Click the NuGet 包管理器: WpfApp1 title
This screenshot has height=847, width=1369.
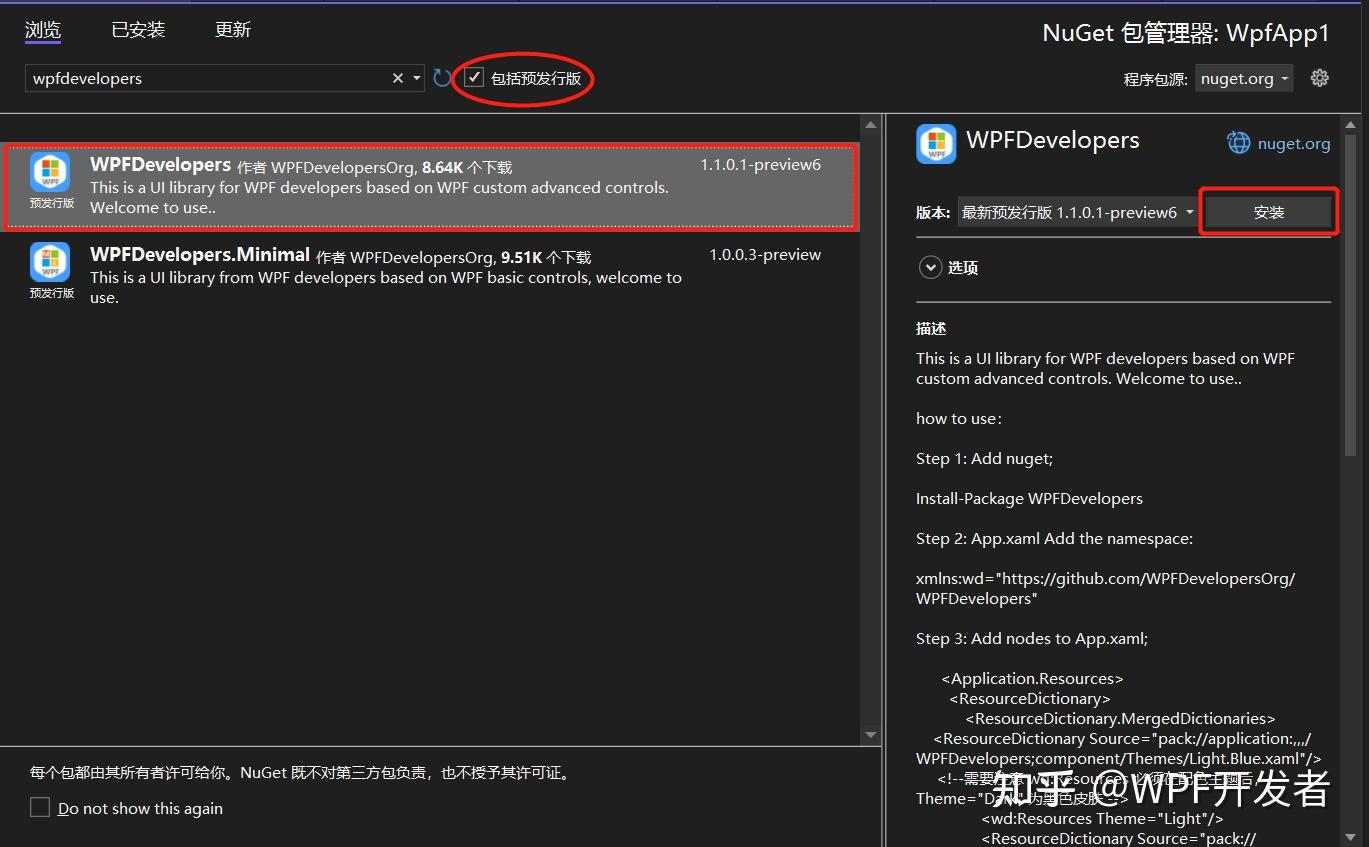tap(1186, 33)
